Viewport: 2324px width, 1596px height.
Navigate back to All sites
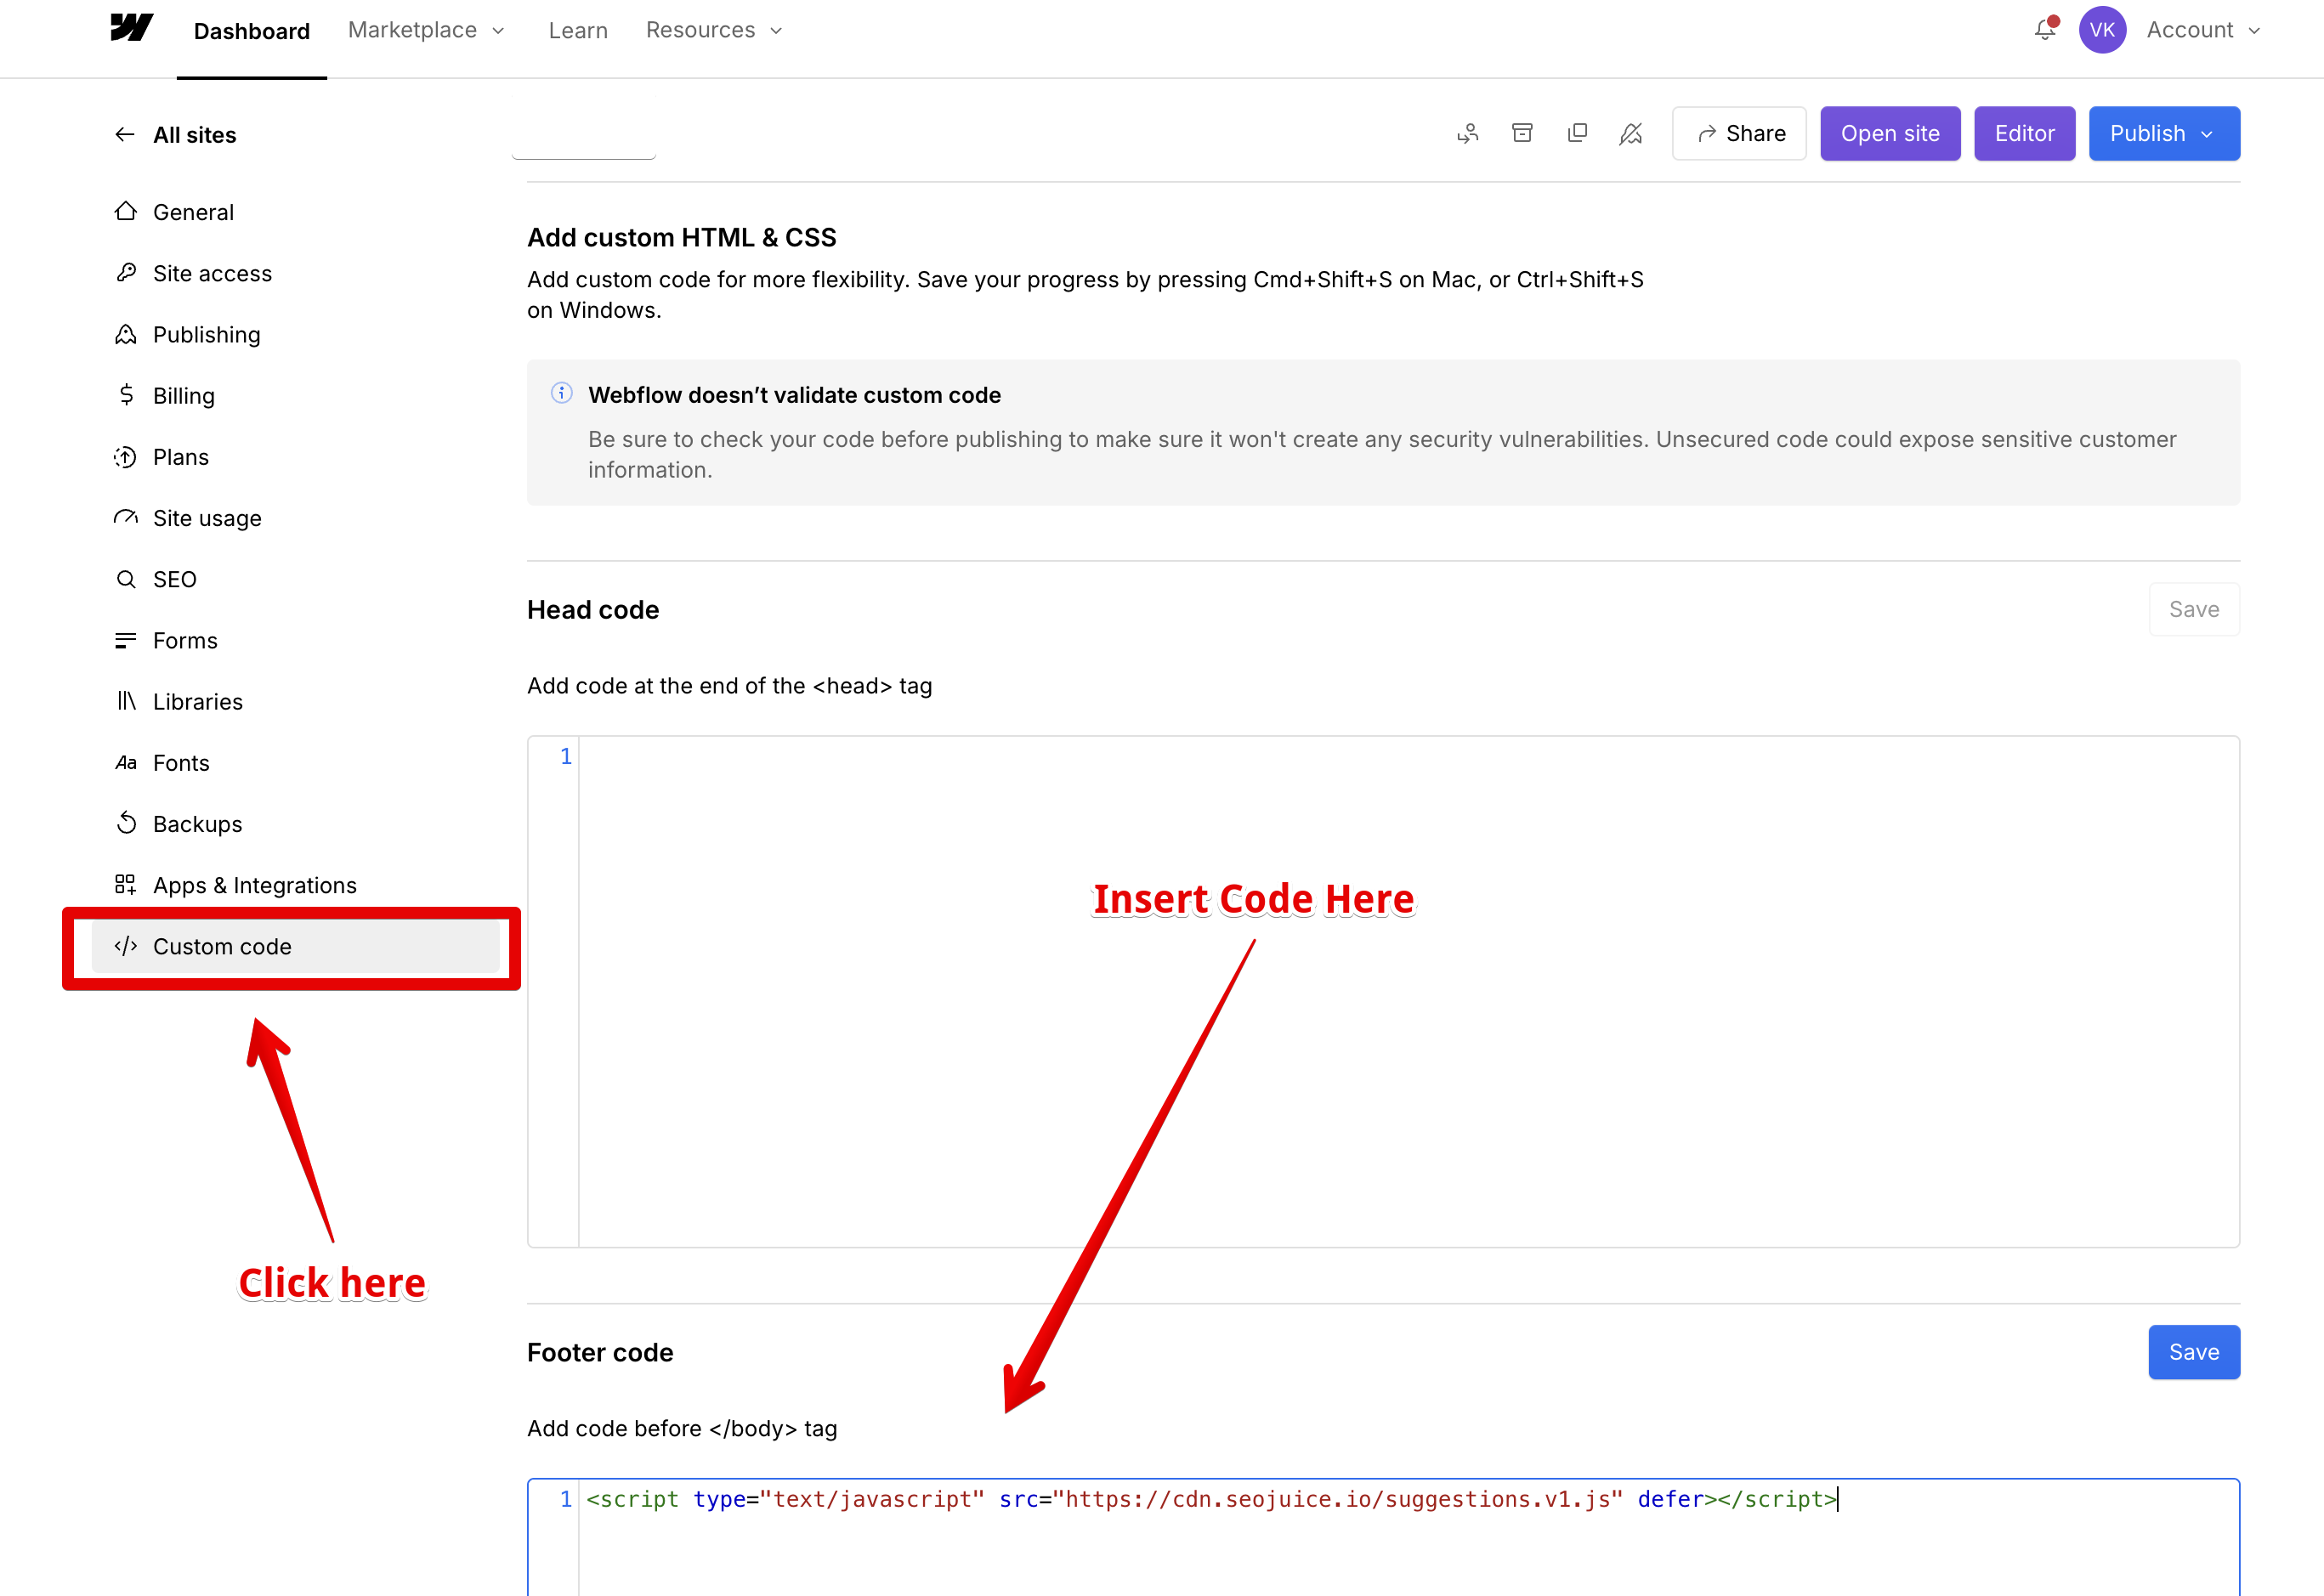176,134
